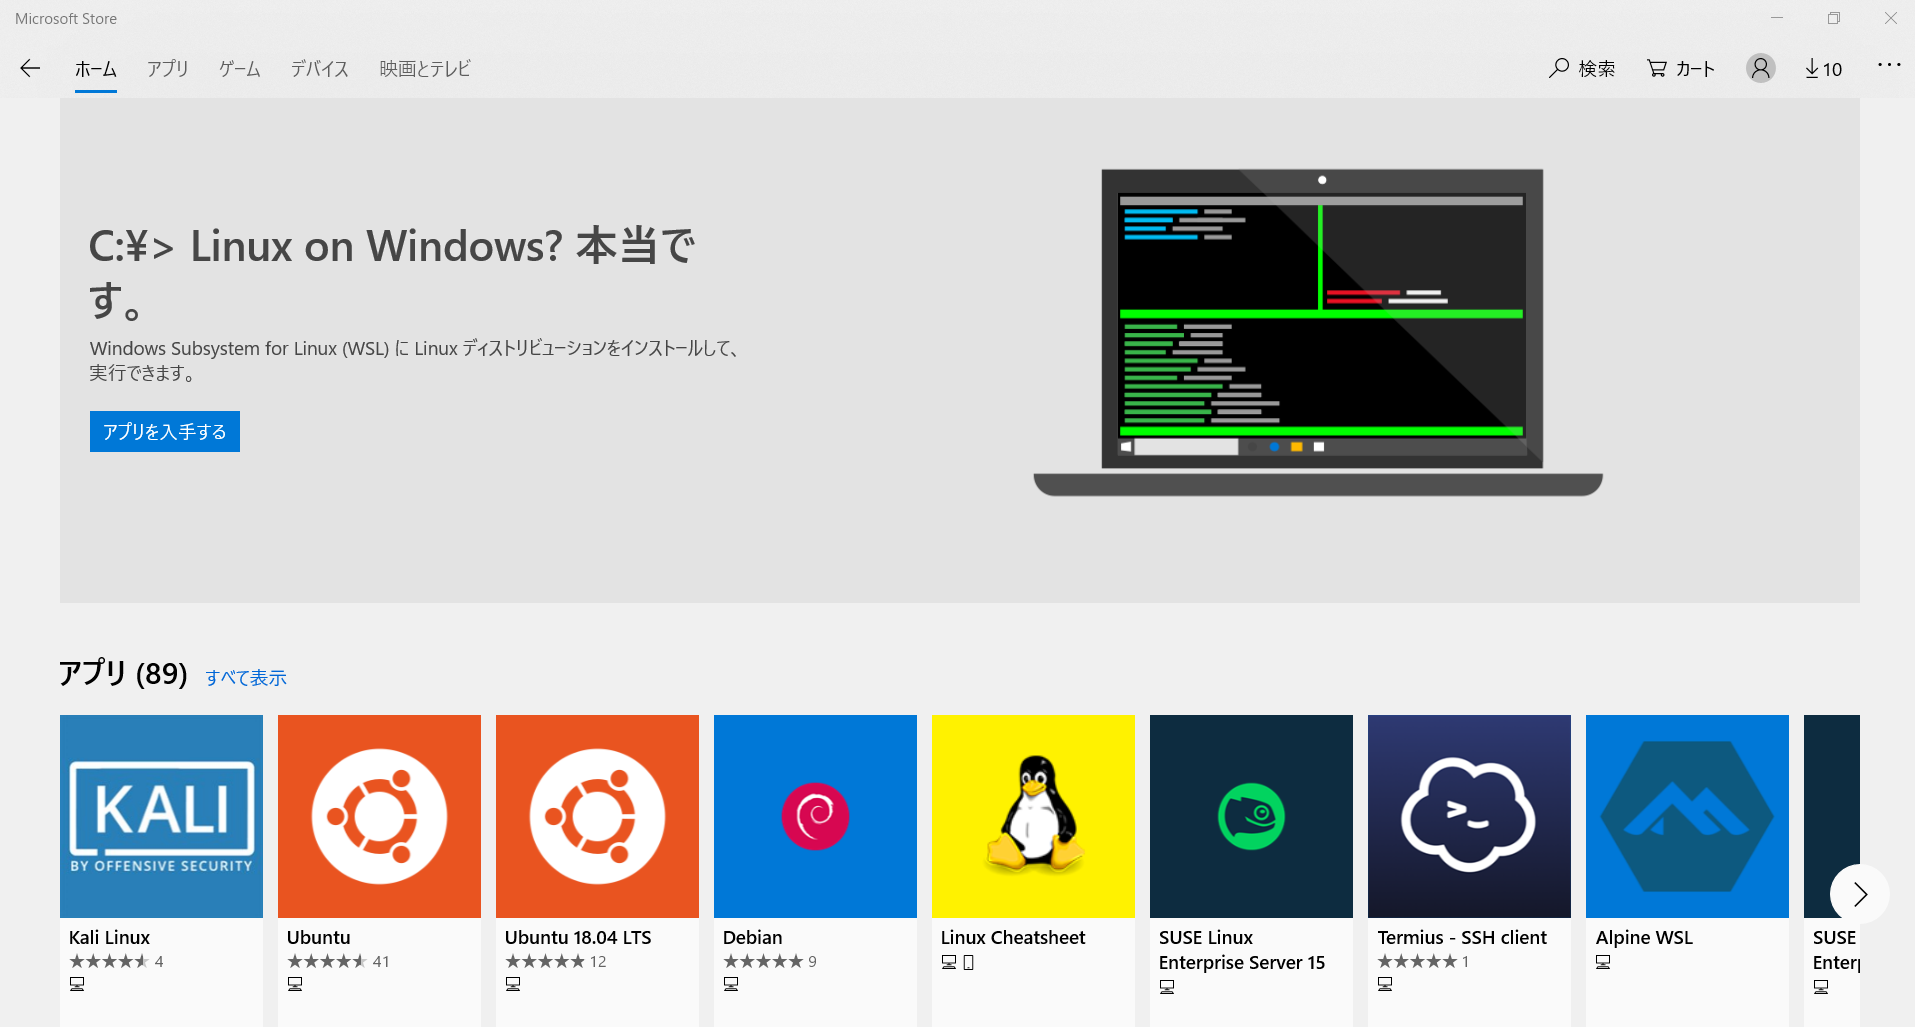The height and width of the screenshot is (1027, 1915).
Task: Click the アプリを入手する button
Action: [x=165, y=431]
